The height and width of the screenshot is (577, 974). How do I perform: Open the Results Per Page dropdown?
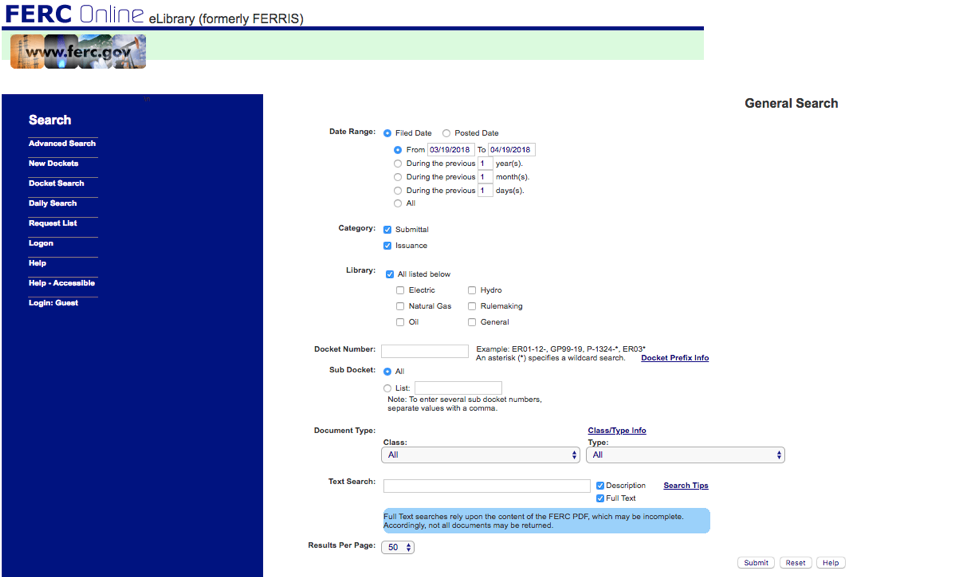point(398,547)
